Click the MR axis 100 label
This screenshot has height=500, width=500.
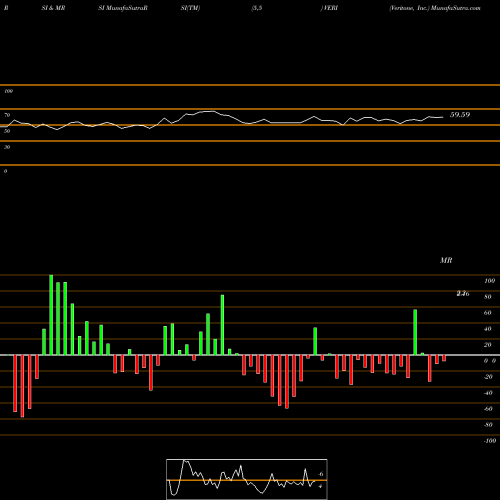coord(489,281)
